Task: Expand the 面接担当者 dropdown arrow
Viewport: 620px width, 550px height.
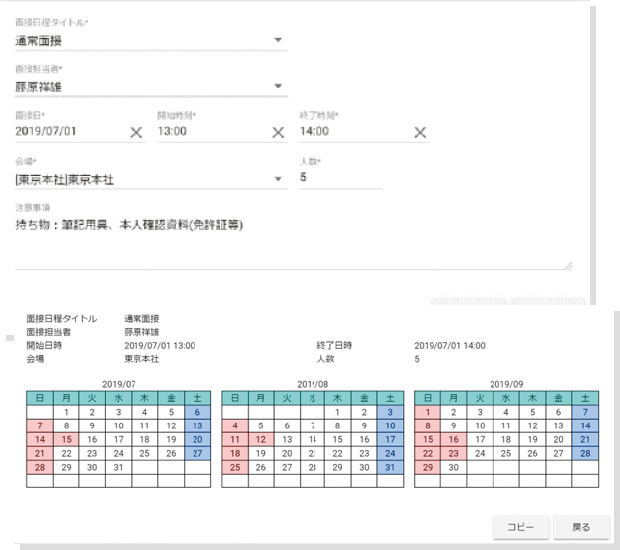Action: [278, 87]
